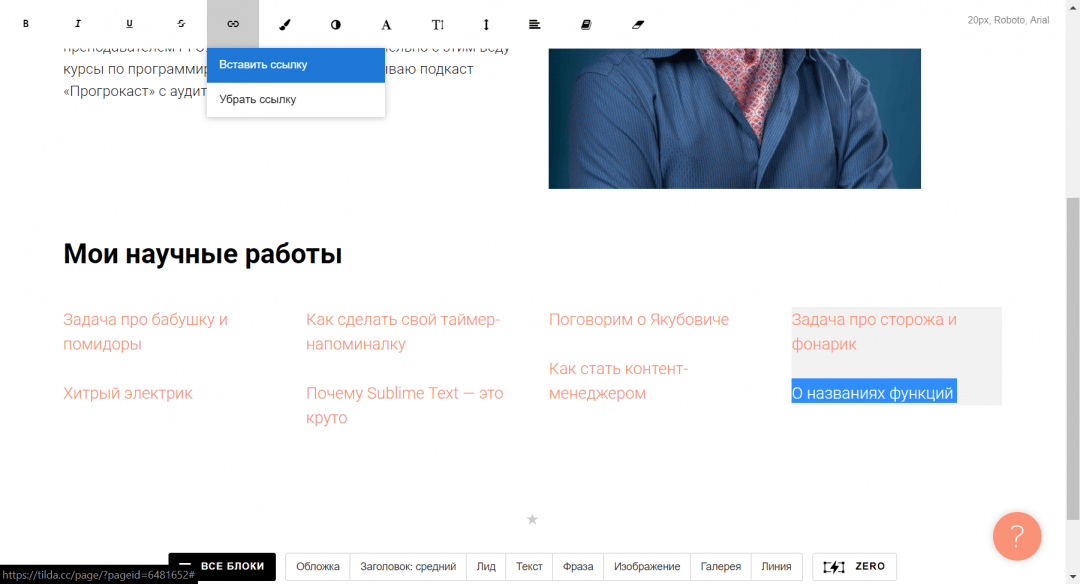Click the 'Хитрый электрик' link
1080x584 pixels.
pyautogui.click(x=128, y=393)
